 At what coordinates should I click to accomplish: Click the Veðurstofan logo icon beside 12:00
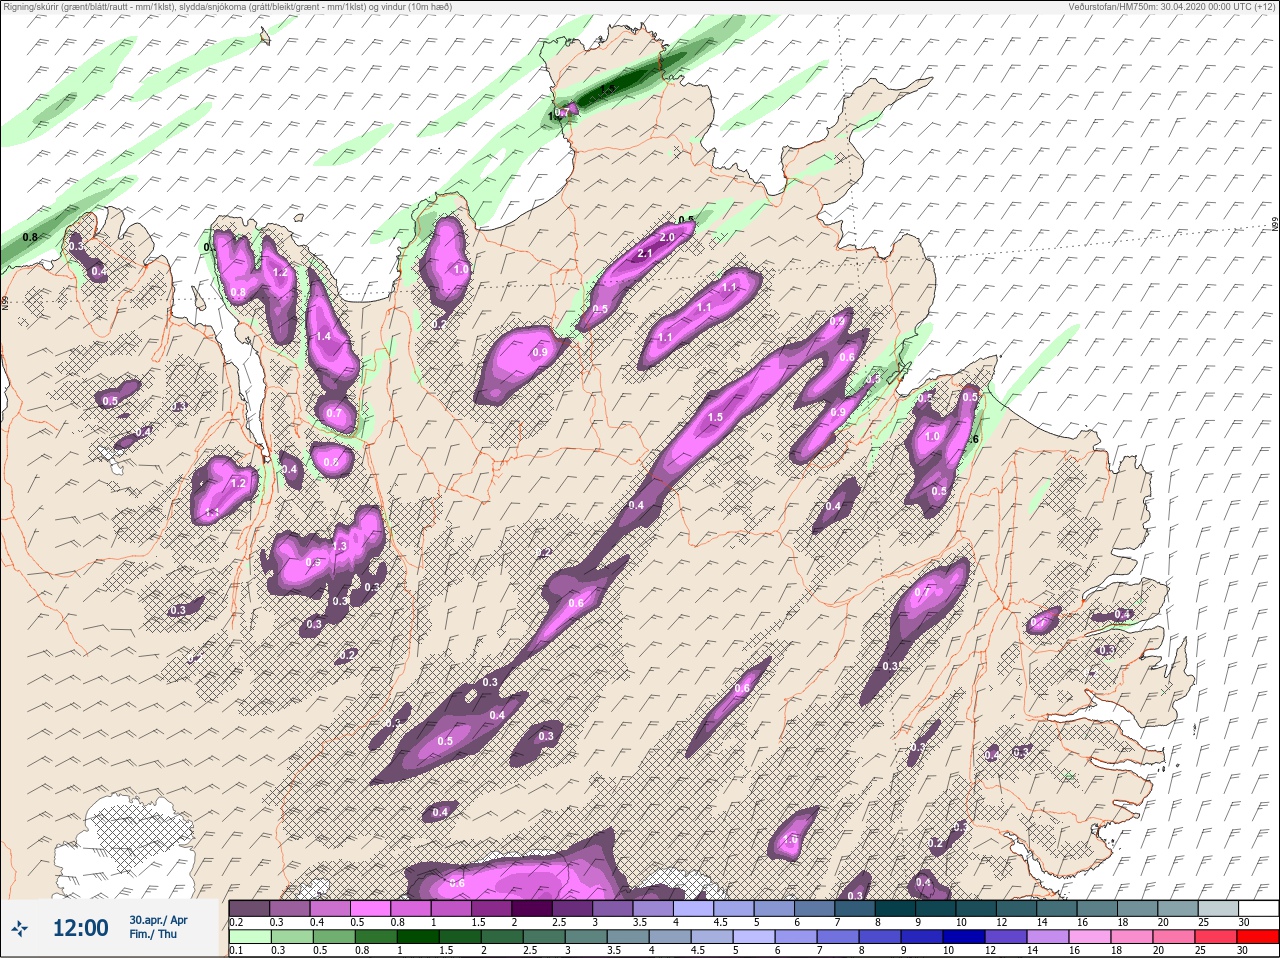(19, 930)
